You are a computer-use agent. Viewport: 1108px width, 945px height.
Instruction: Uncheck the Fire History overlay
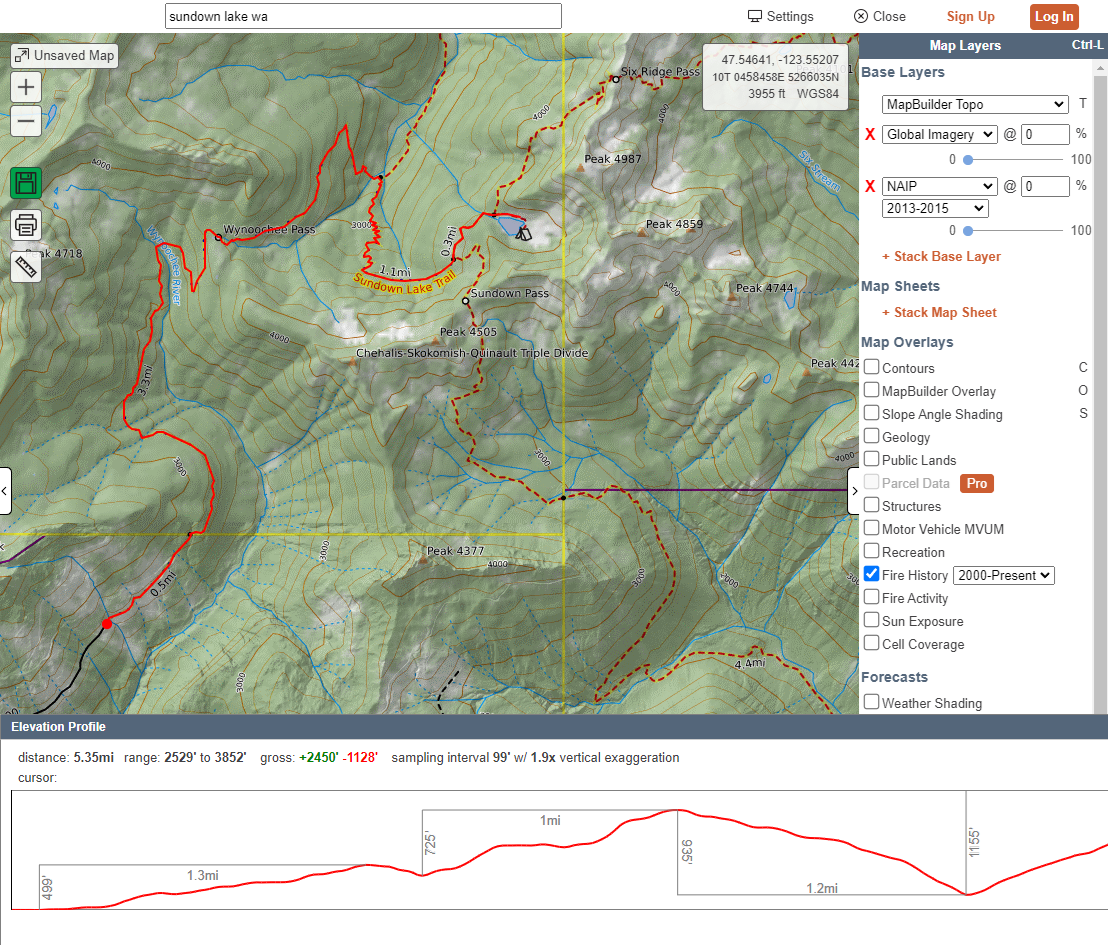872,574
